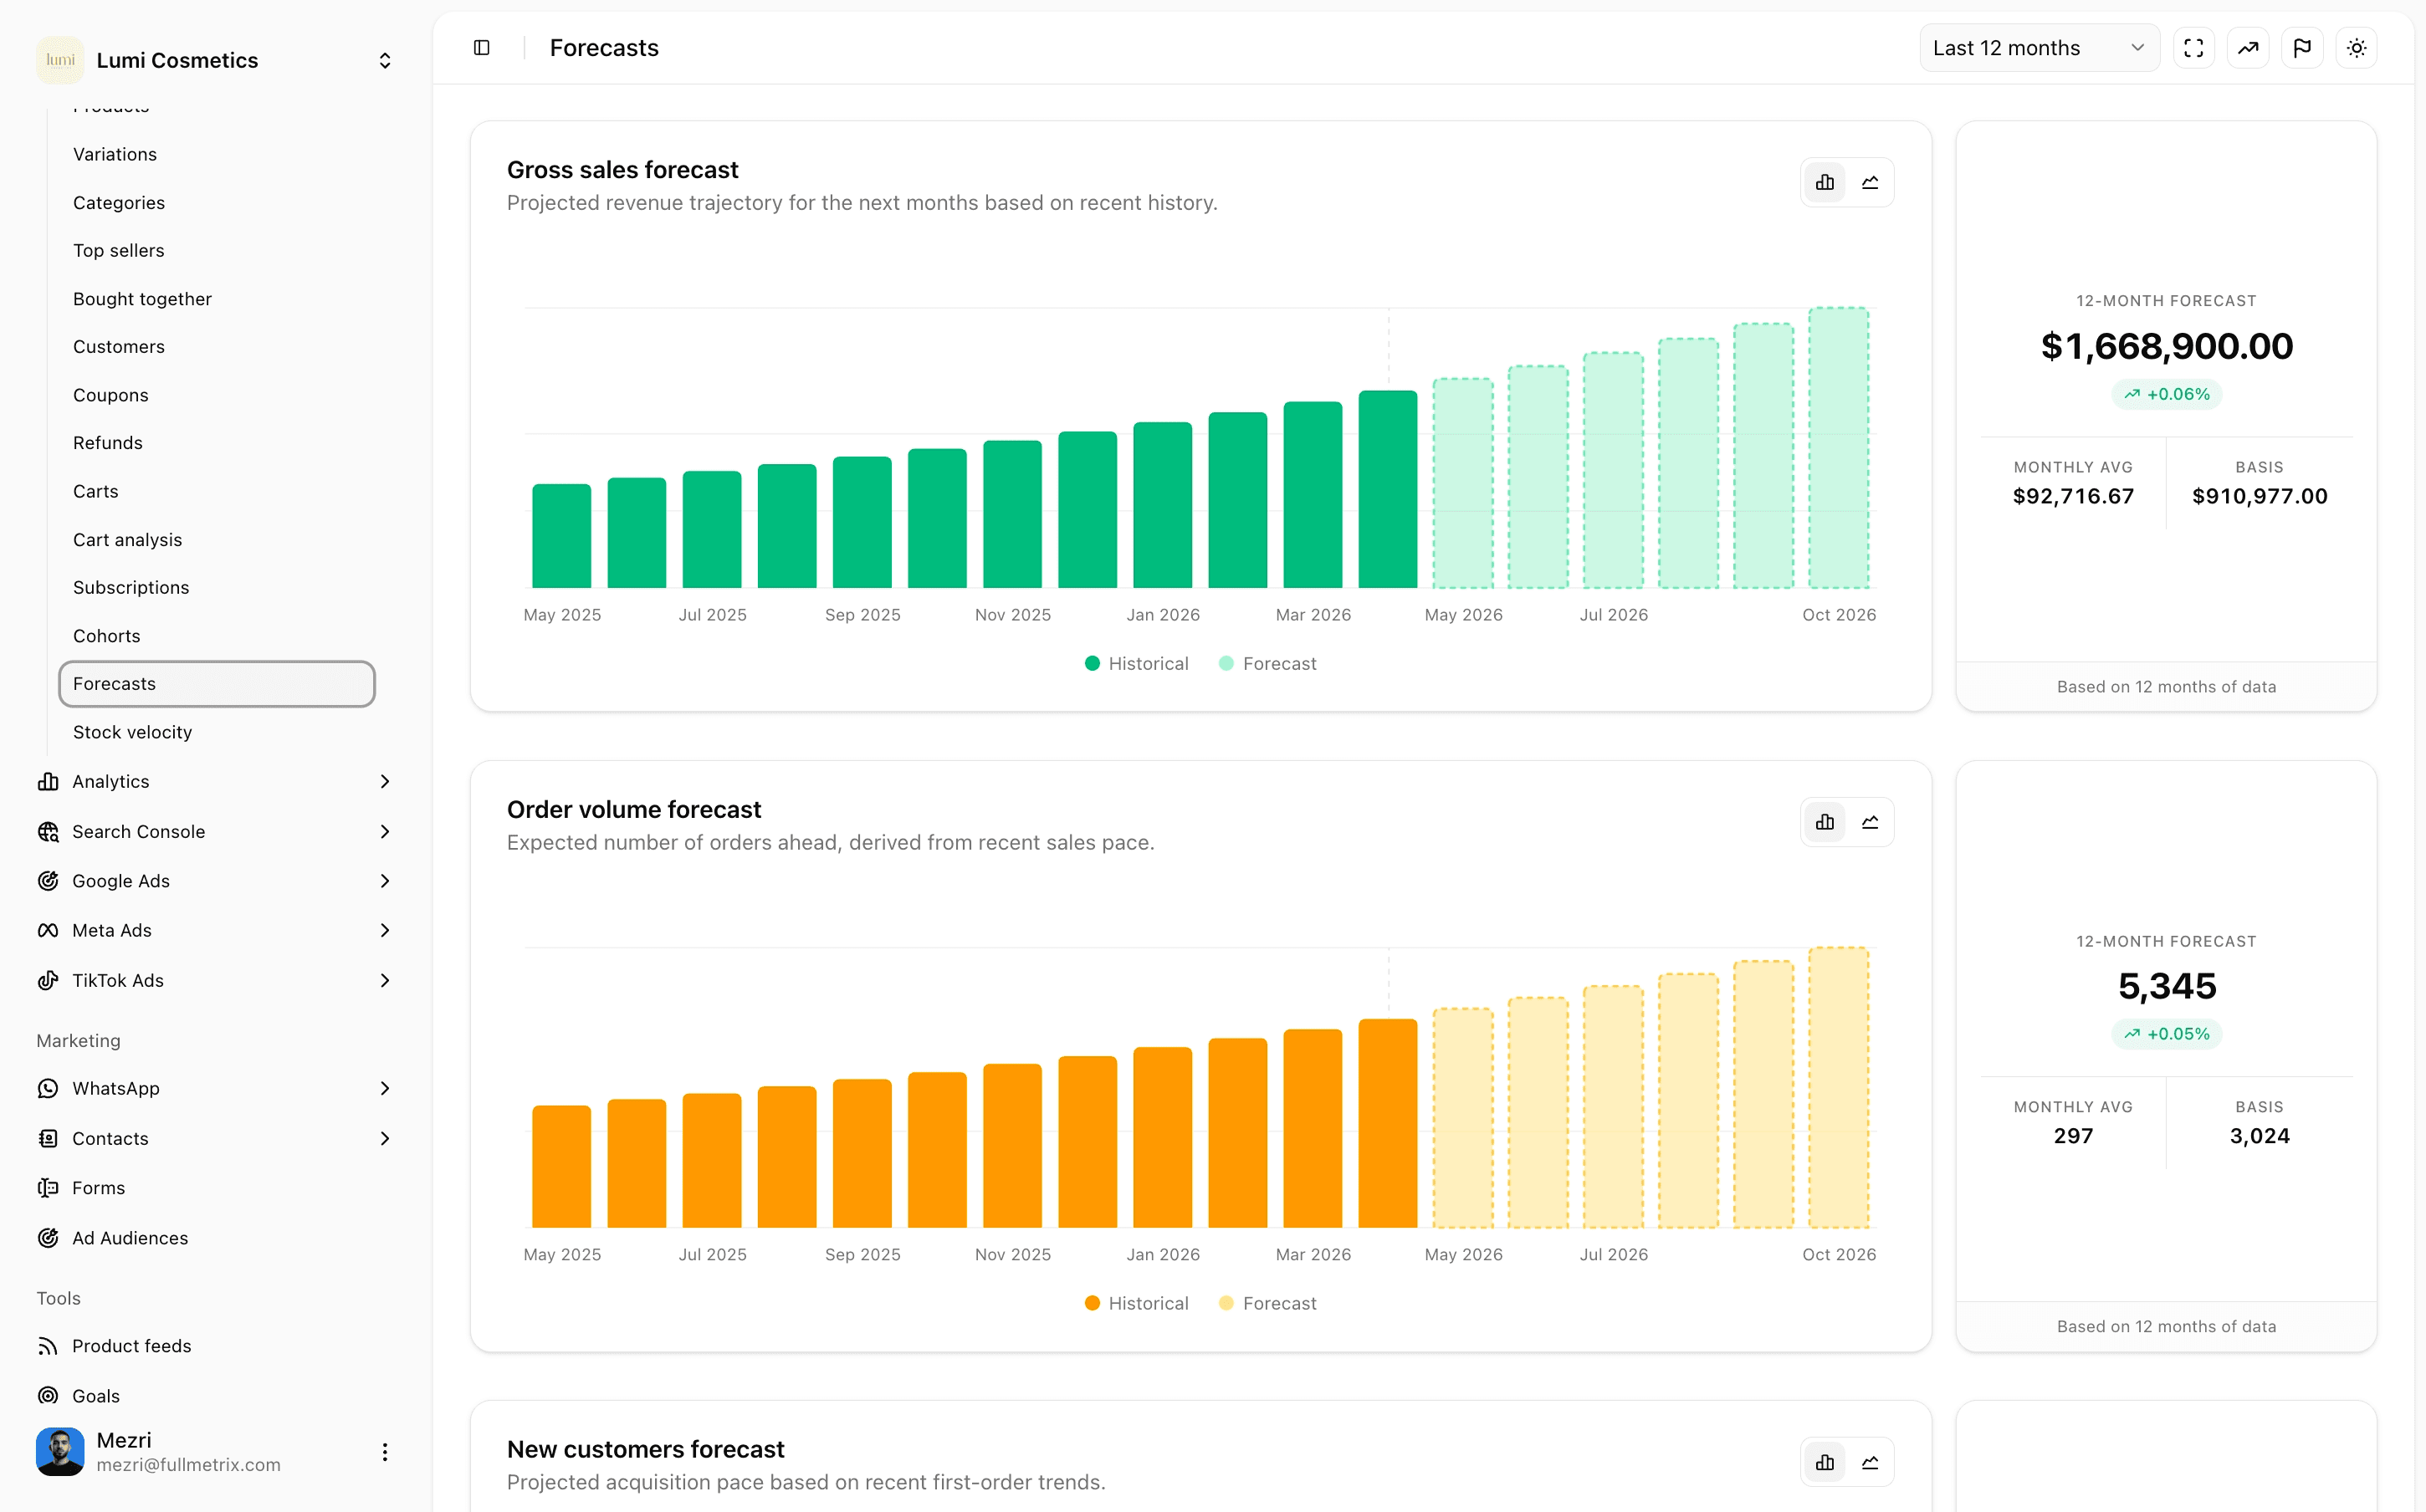
Task: Select the Forecasts sidebar item
Action: [217, 684]
